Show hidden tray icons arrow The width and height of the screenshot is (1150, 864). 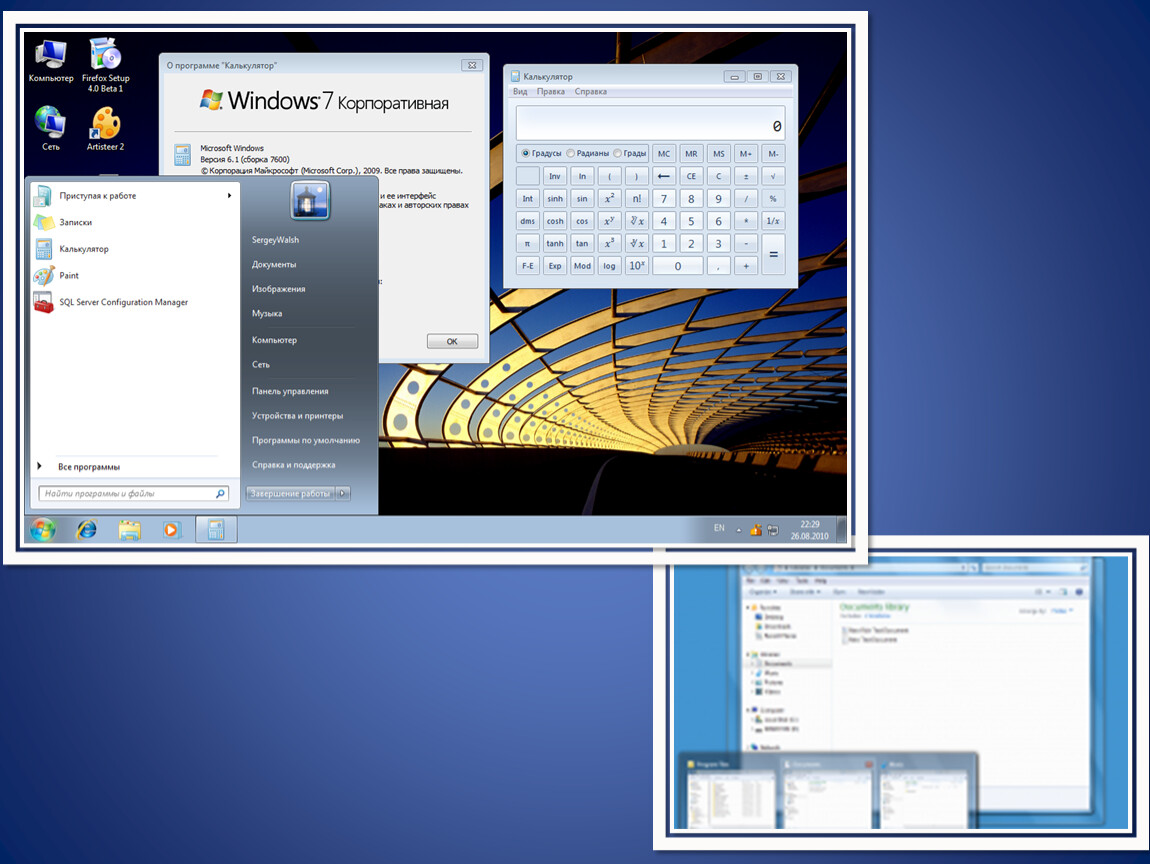(739, 530)
